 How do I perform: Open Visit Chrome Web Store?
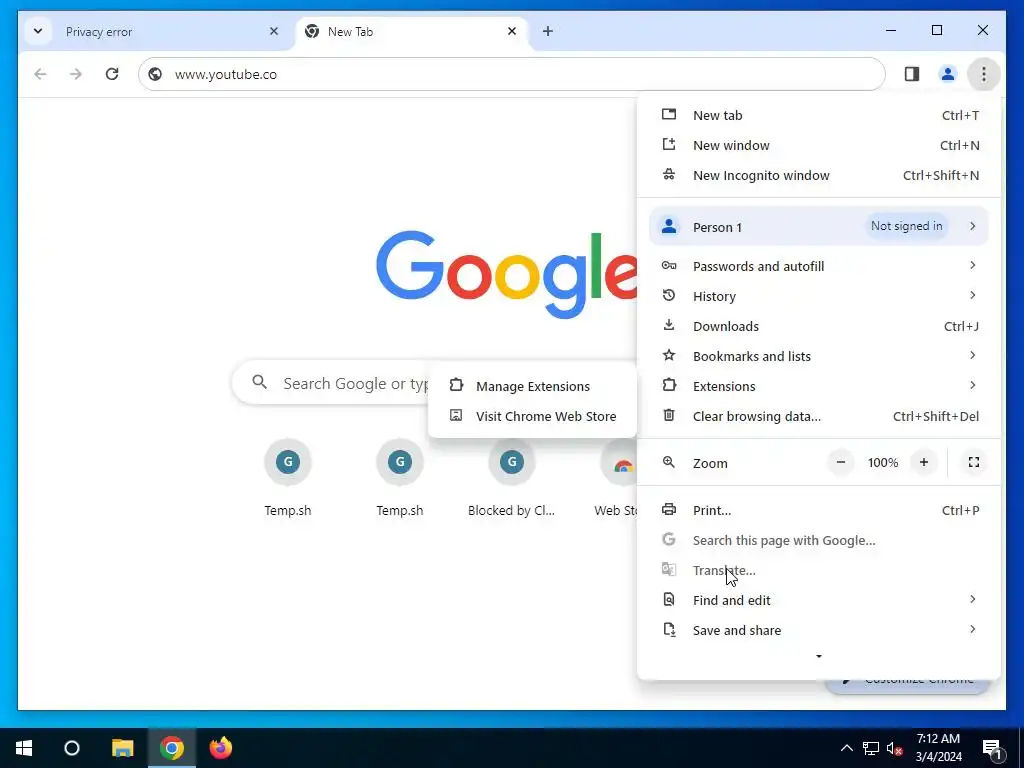[532, 416]
